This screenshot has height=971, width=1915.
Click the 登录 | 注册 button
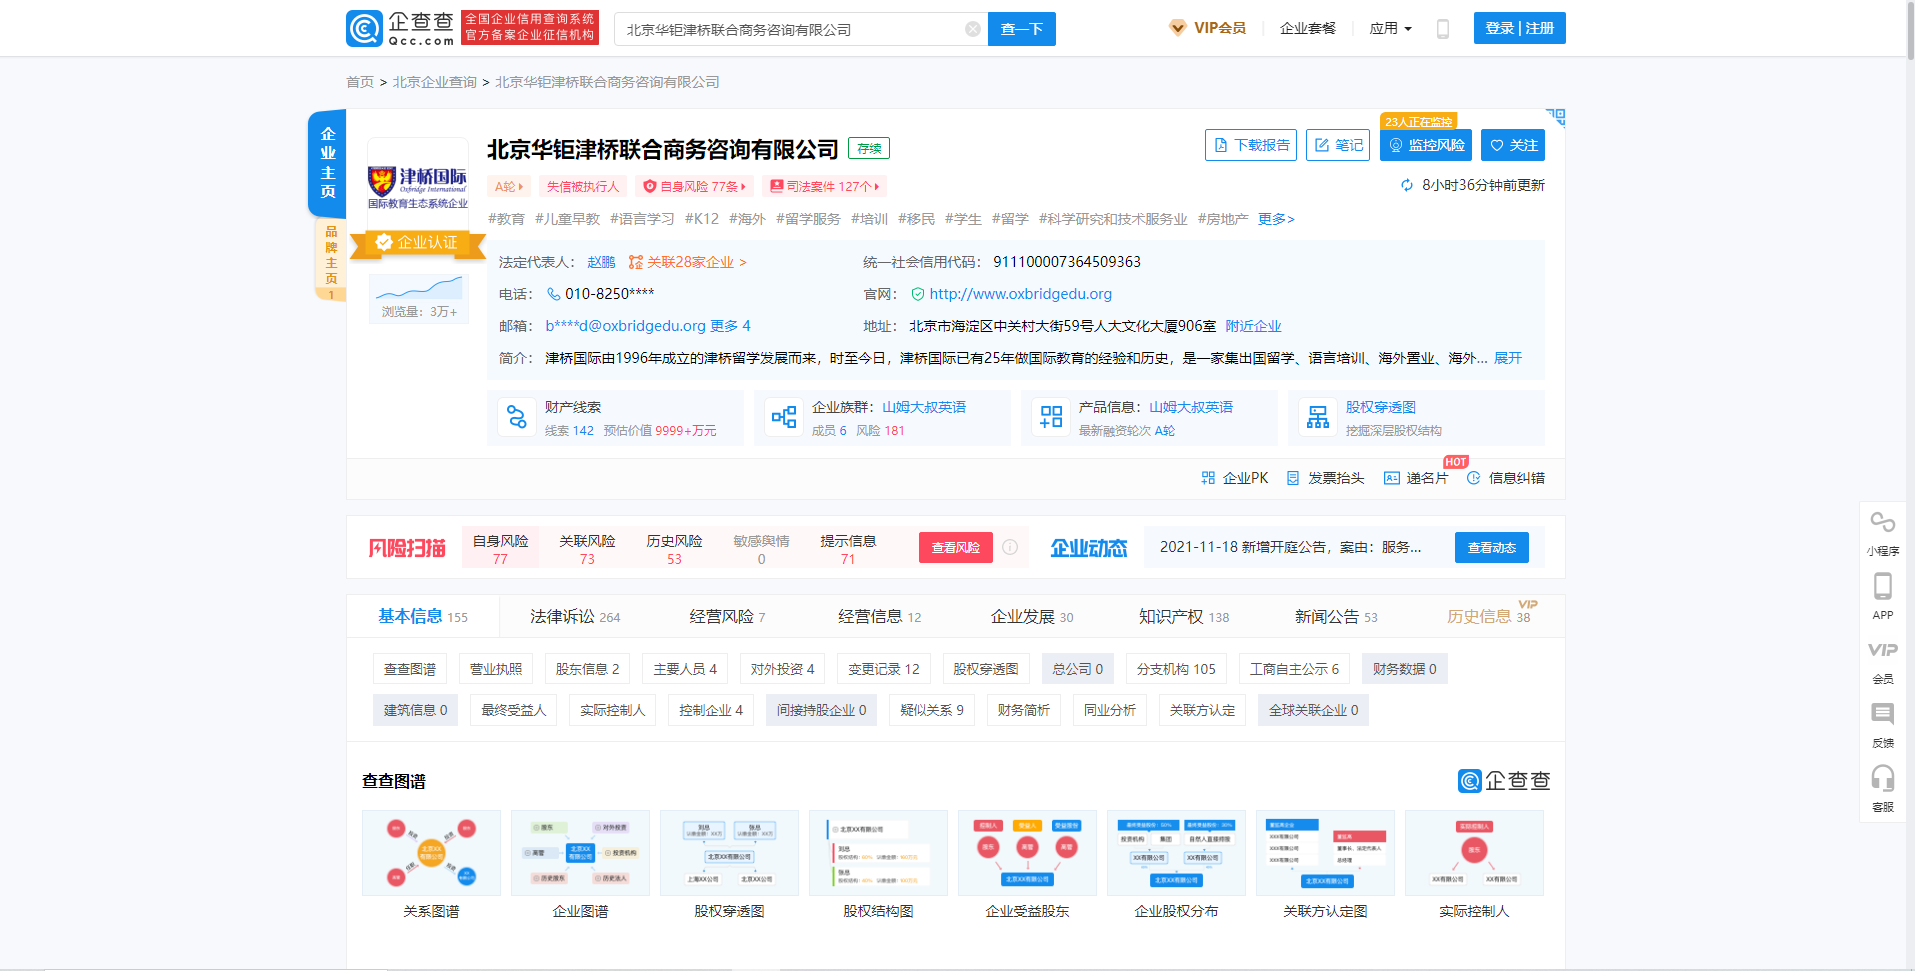pyautogui.click(x=1520, y=28)
